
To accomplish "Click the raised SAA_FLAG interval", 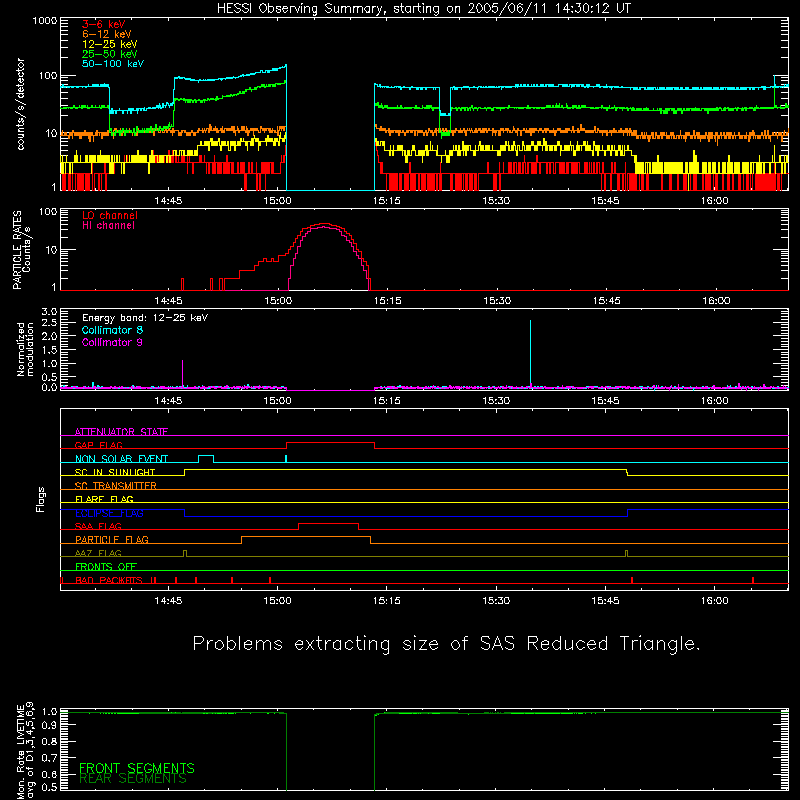I will click(329, 524).
